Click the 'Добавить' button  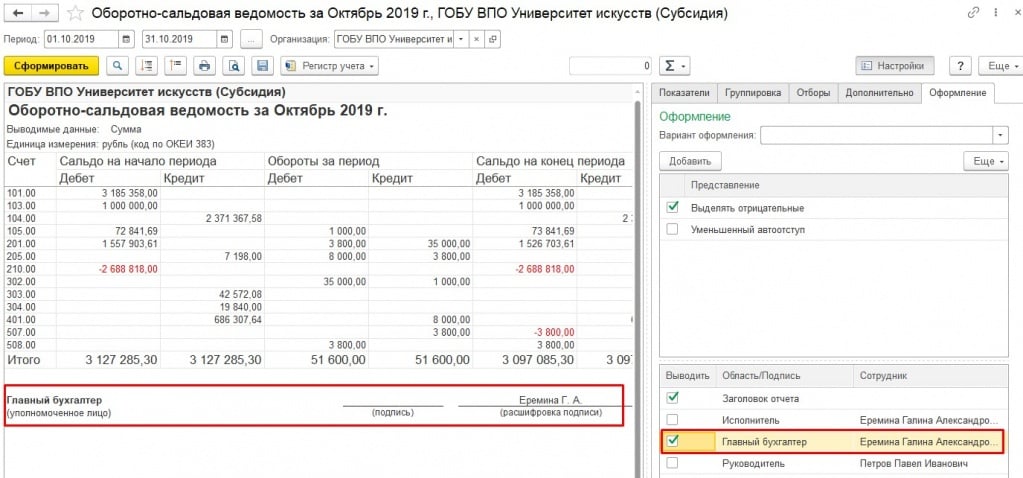pos(690,161)
